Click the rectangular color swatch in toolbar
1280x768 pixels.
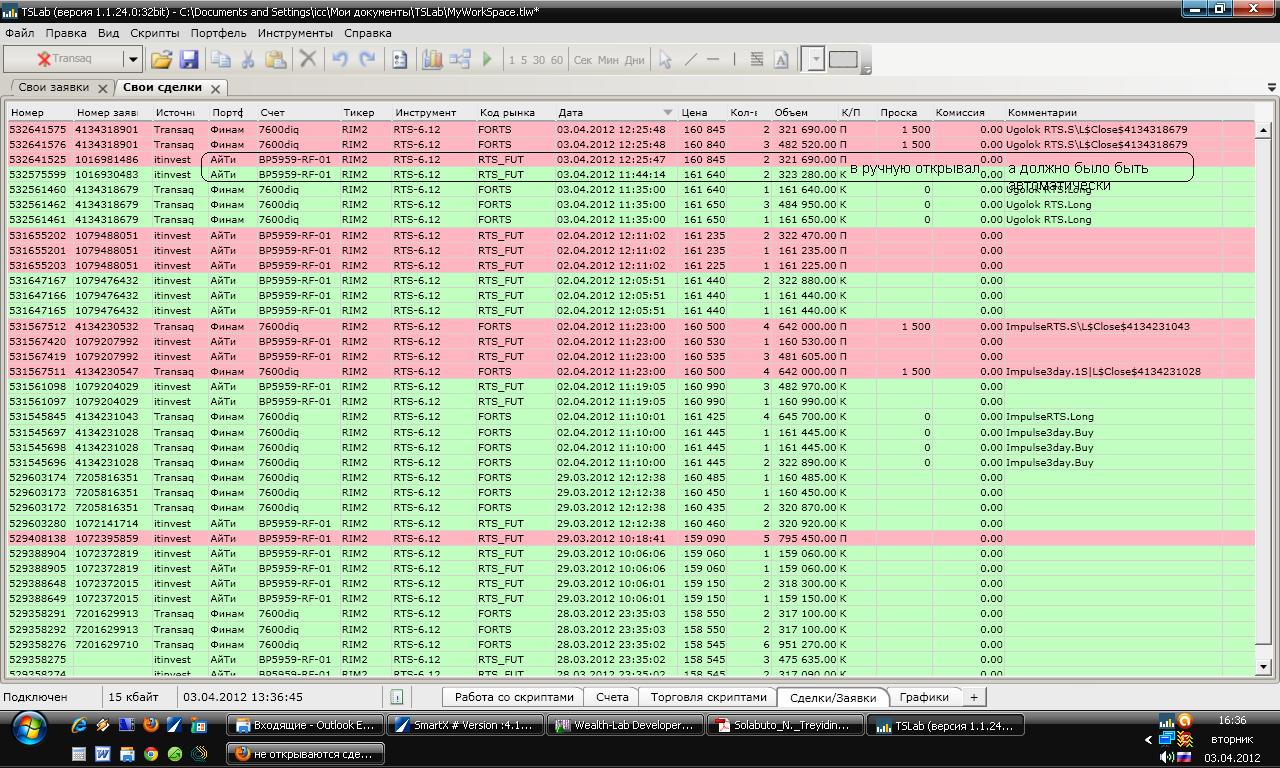[x=843, y=60]
